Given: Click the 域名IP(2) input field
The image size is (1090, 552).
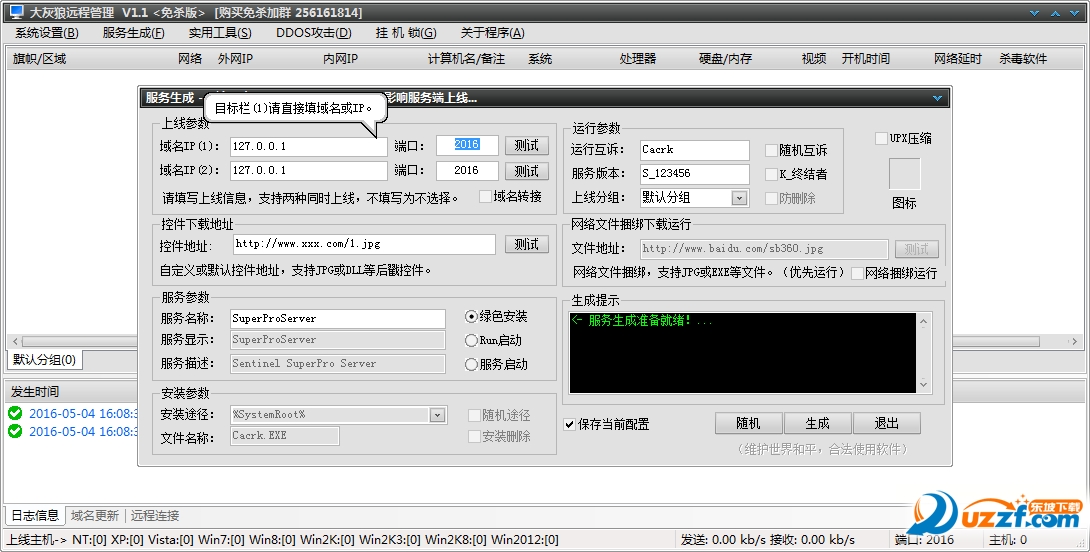Looking at the screenshot, I should [309, 170].
